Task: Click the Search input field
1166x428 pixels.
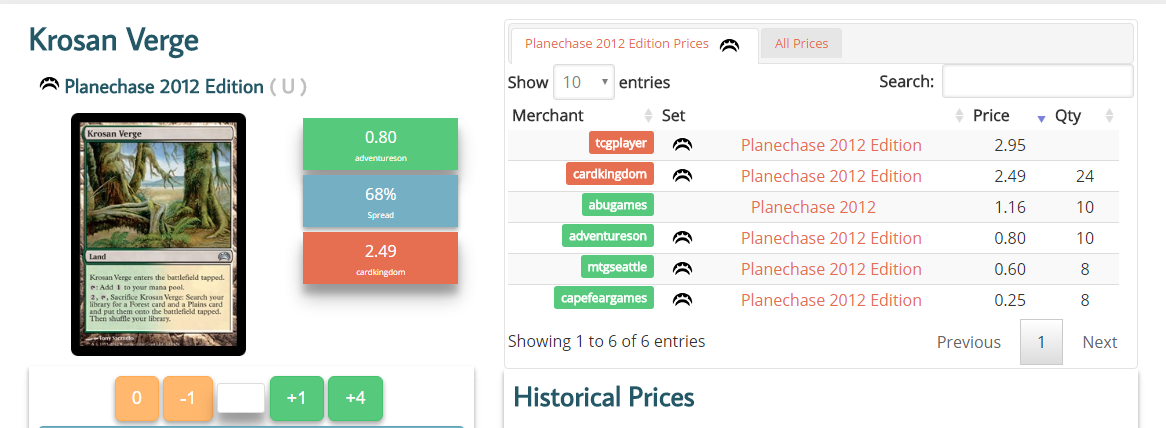Action: tap(1037, 82)
